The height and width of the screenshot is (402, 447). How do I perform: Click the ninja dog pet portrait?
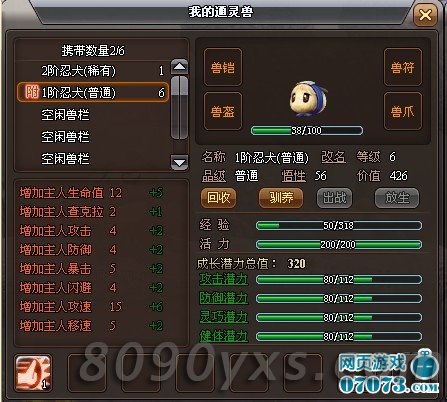[x=308, y=99]
